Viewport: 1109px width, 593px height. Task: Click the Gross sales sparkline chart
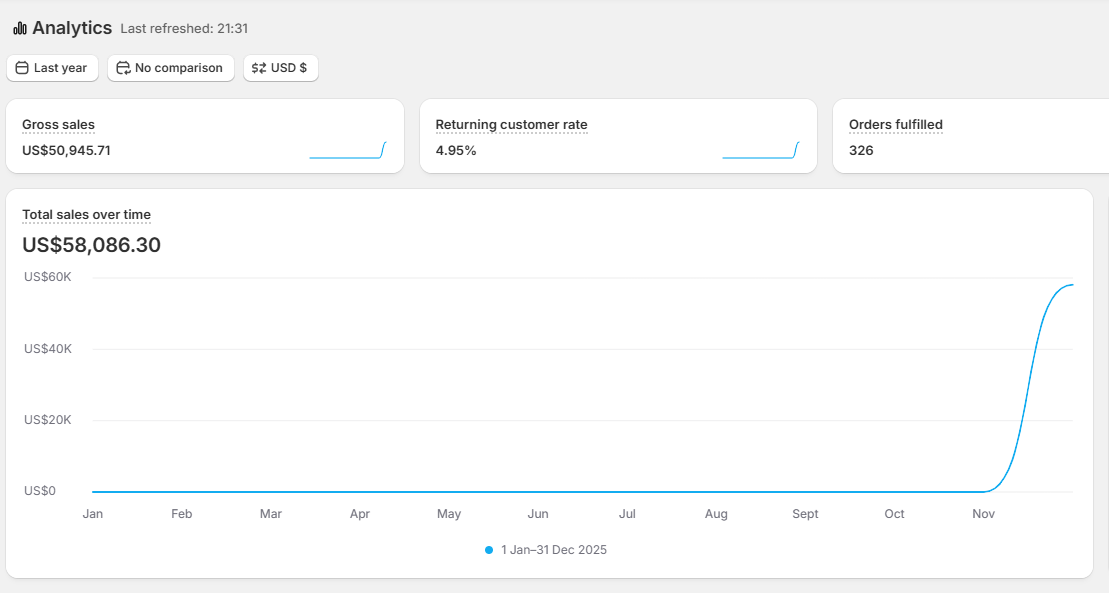(x=348, y=150)
